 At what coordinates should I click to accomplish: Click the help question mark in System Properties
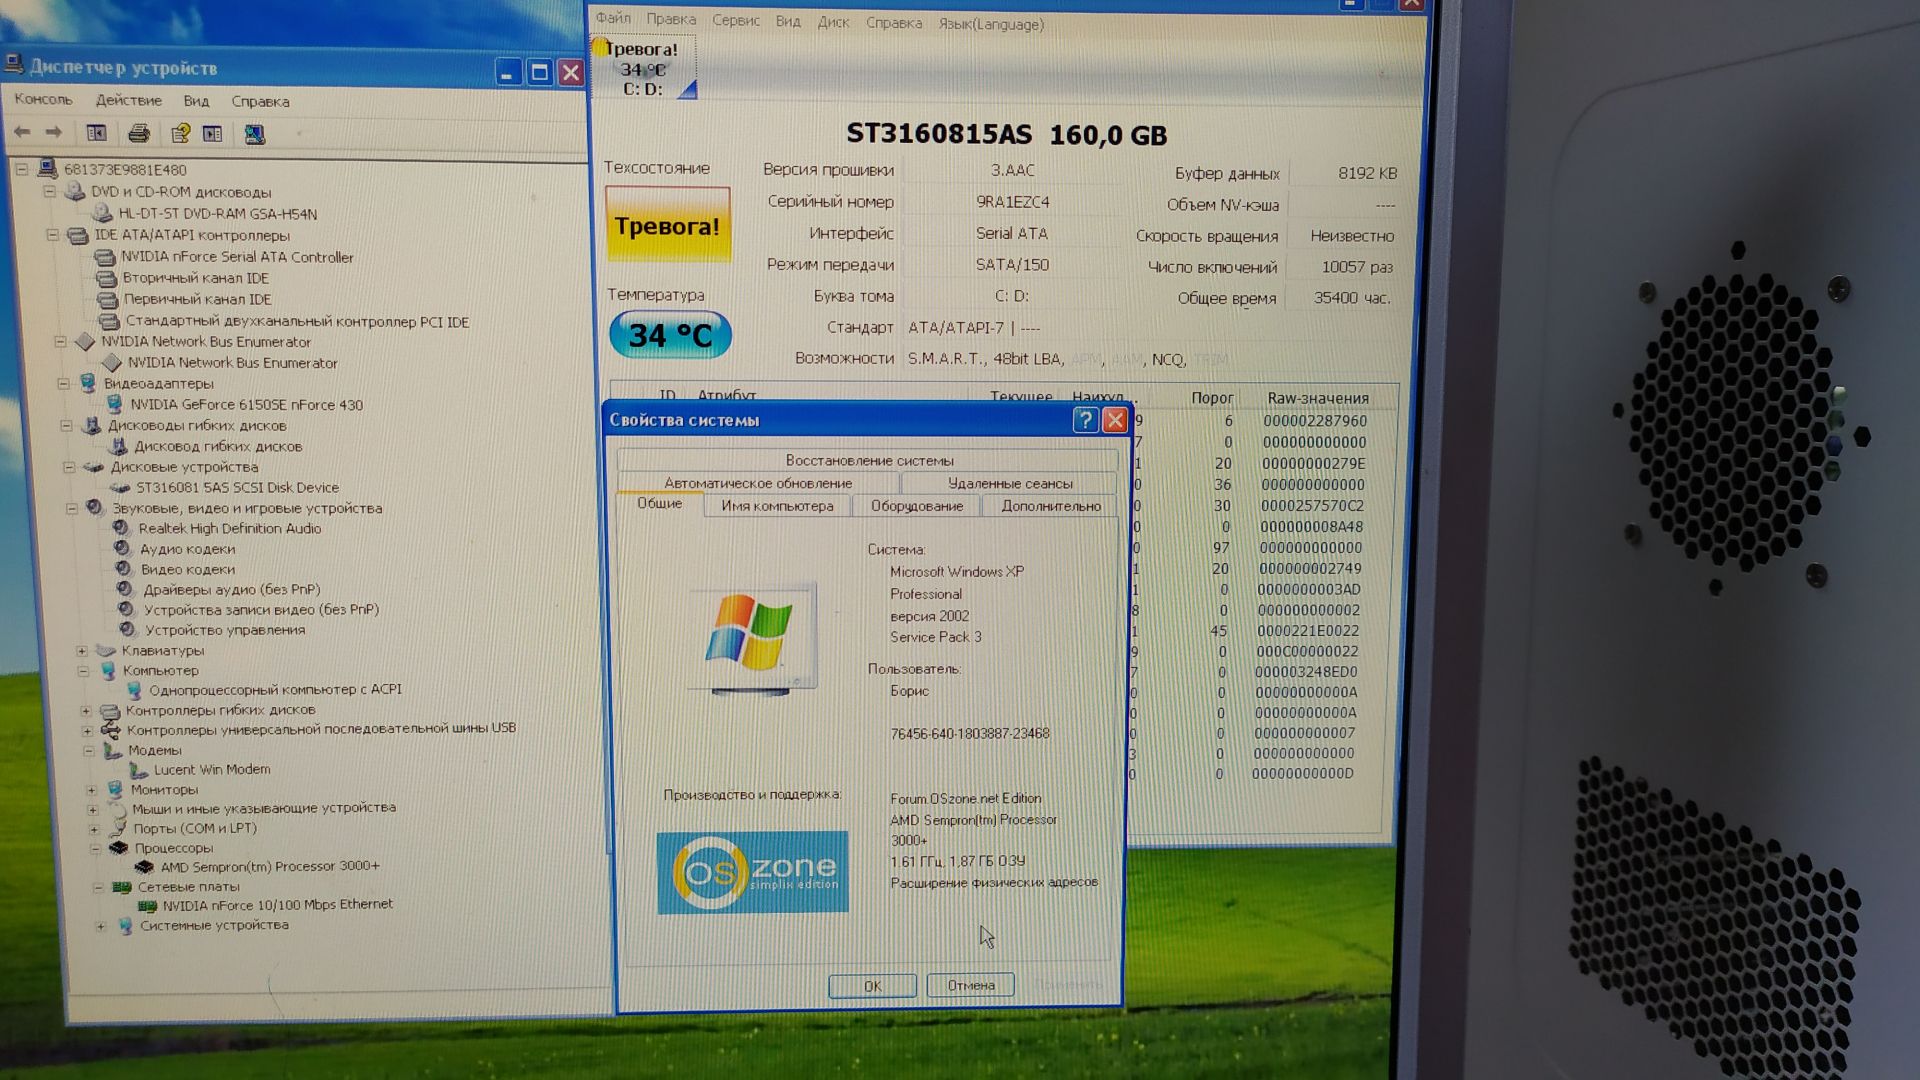[1085, 420]
